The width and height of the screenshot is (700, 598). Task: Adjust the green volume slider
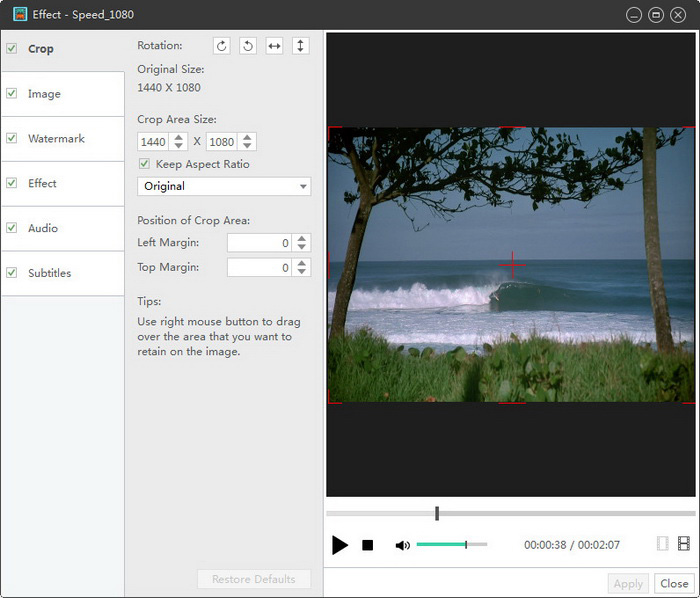(465, 544)
